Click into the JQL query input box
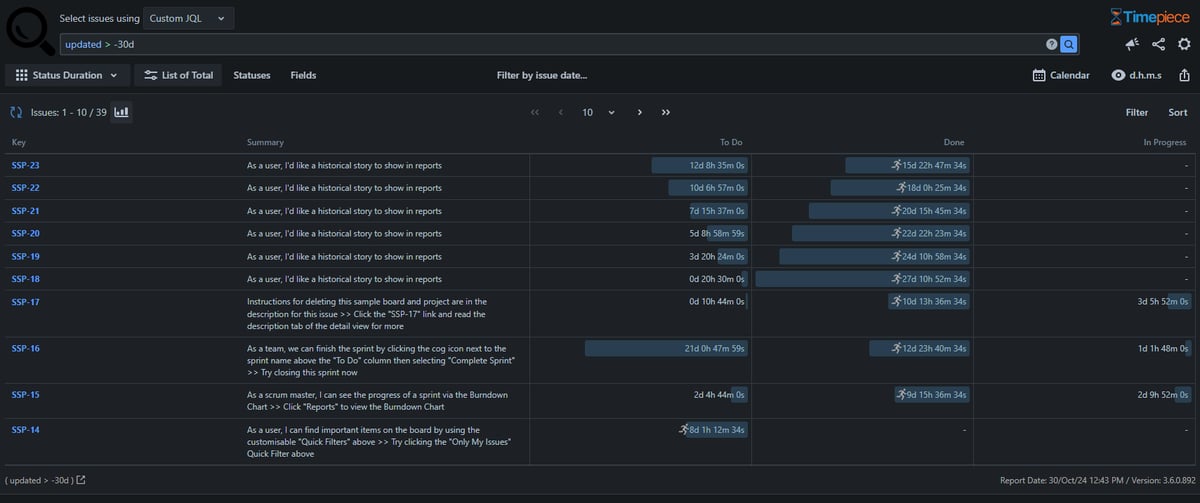Screen dimensions: 1200x503 (550, 44)
